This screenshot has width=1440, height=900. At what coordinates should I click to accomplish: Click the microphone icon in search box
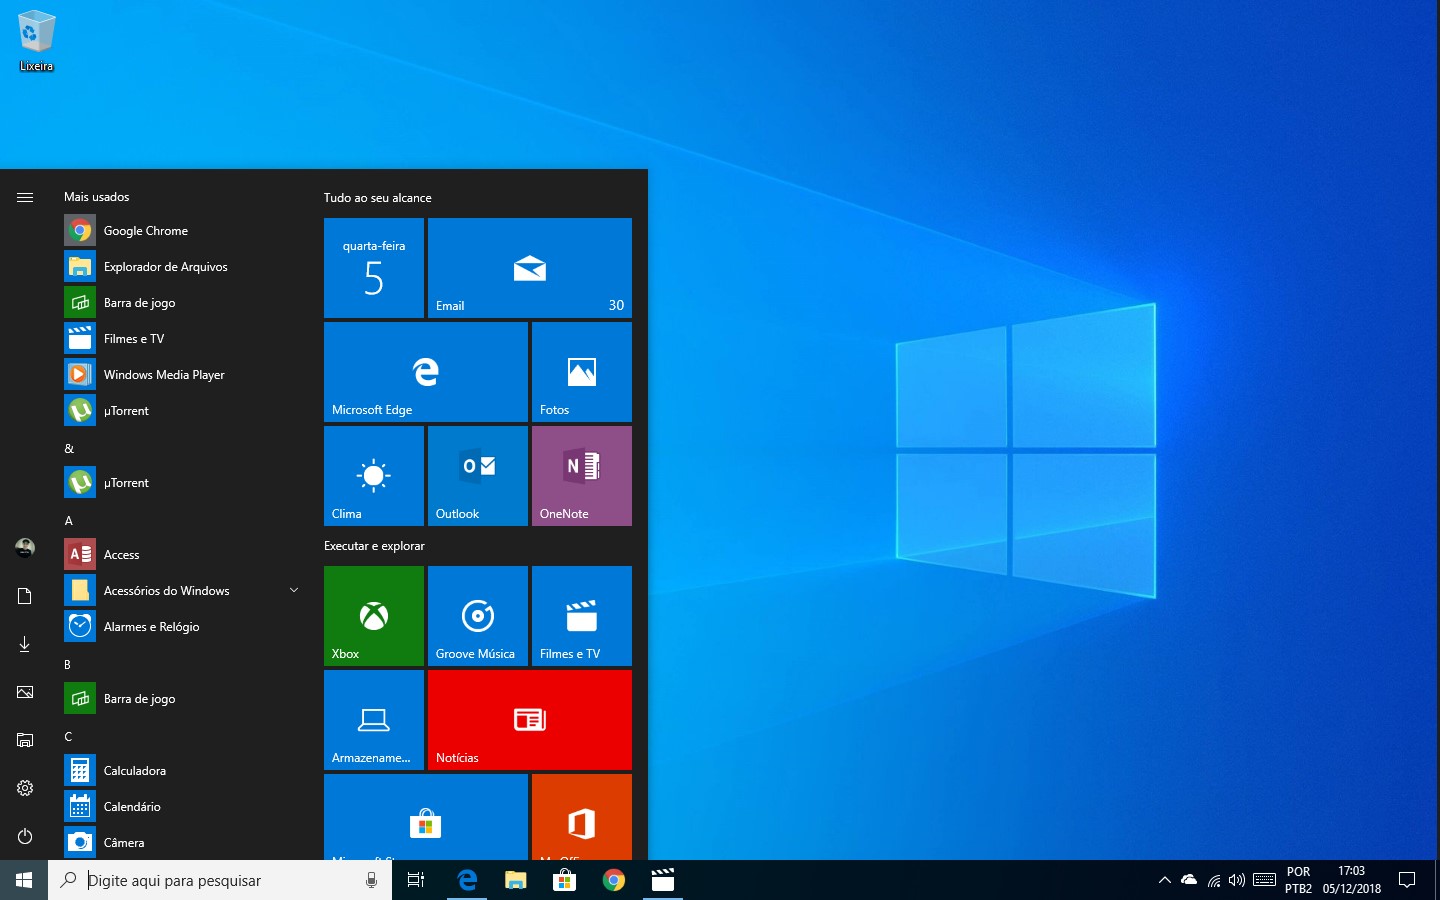point(371,880)
